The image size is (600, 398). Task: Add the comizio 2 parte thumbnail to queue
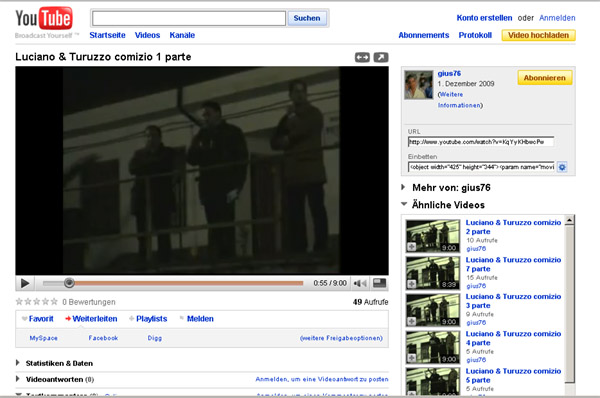[411, 247]
